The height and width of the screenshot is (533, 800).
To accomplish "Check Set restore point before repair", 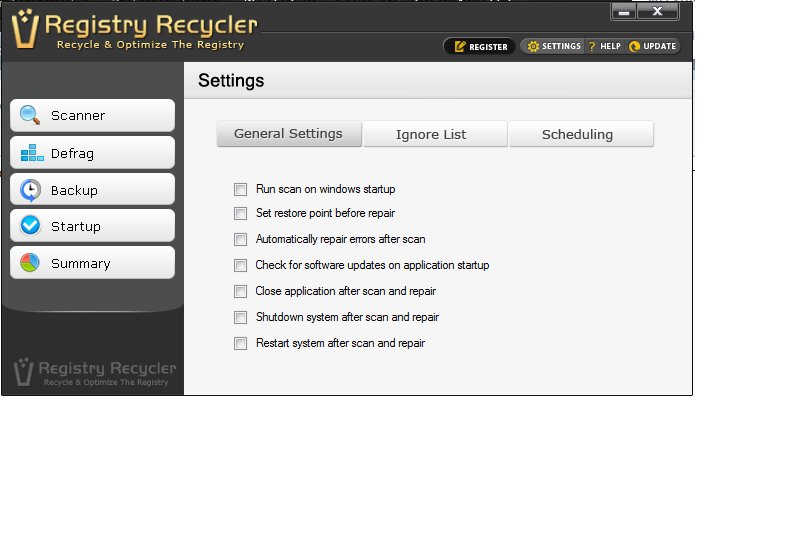I will click(240, 213).
